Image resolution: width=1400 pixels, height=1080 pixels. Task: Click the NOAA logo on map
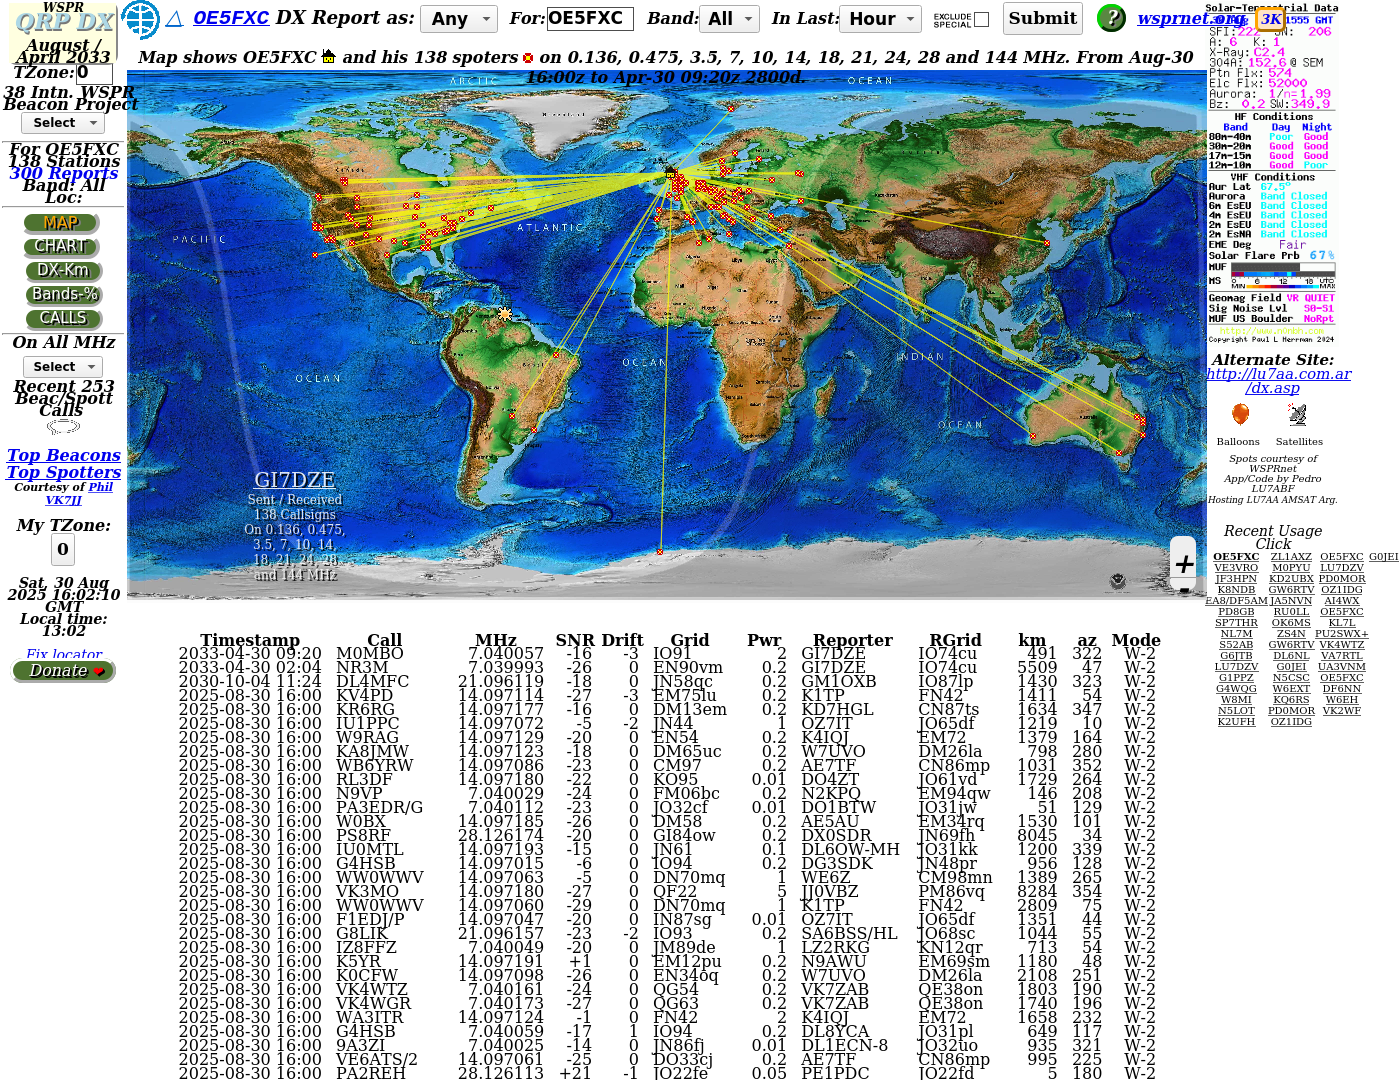coord(1118,582)
